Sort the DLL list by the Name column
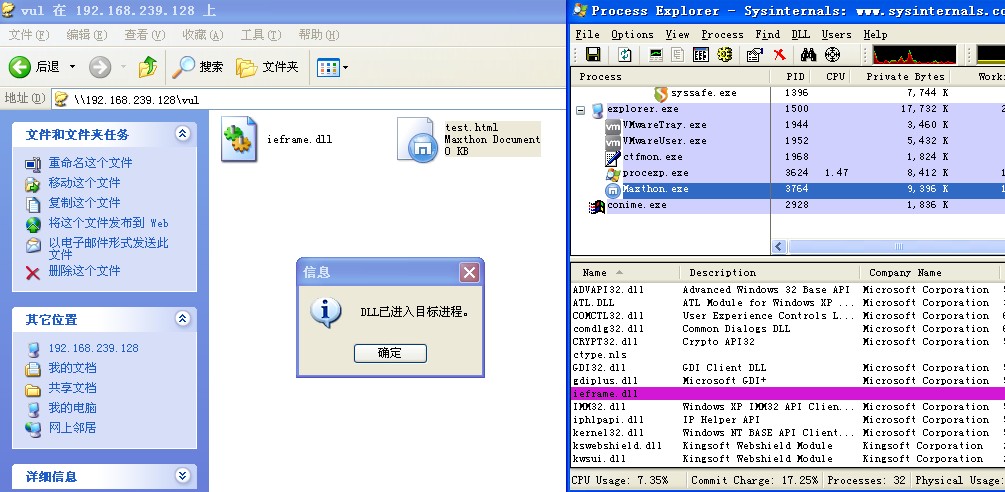Image resolution: width=1005 pixels, height=492 pixels. click(624, 273)
